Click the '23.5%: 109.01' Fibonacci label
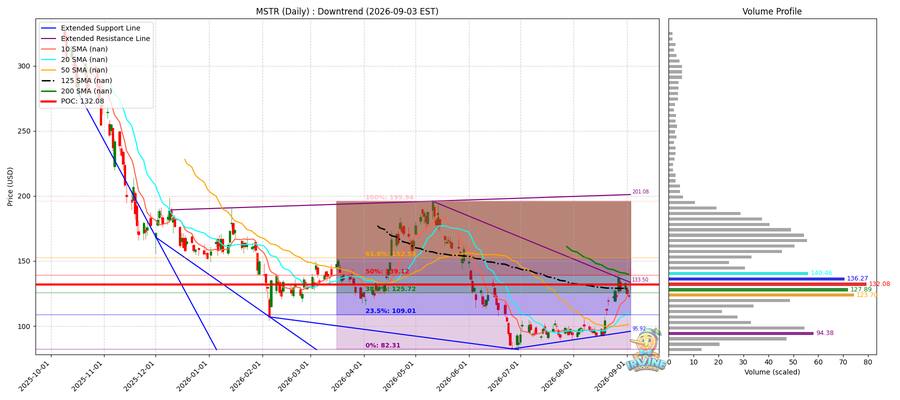Image resolution: width=900 pixels, height=400 pixels. coord(390,310)
